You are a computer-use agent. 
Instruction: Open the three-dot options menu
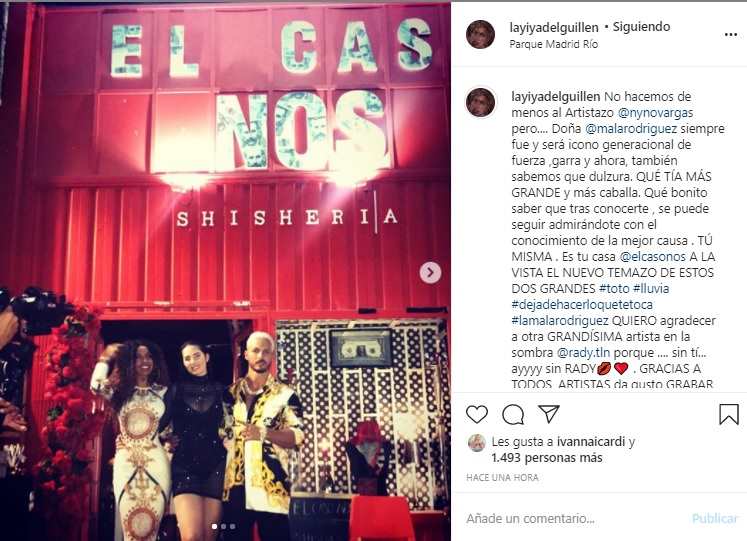click(731, 35)
